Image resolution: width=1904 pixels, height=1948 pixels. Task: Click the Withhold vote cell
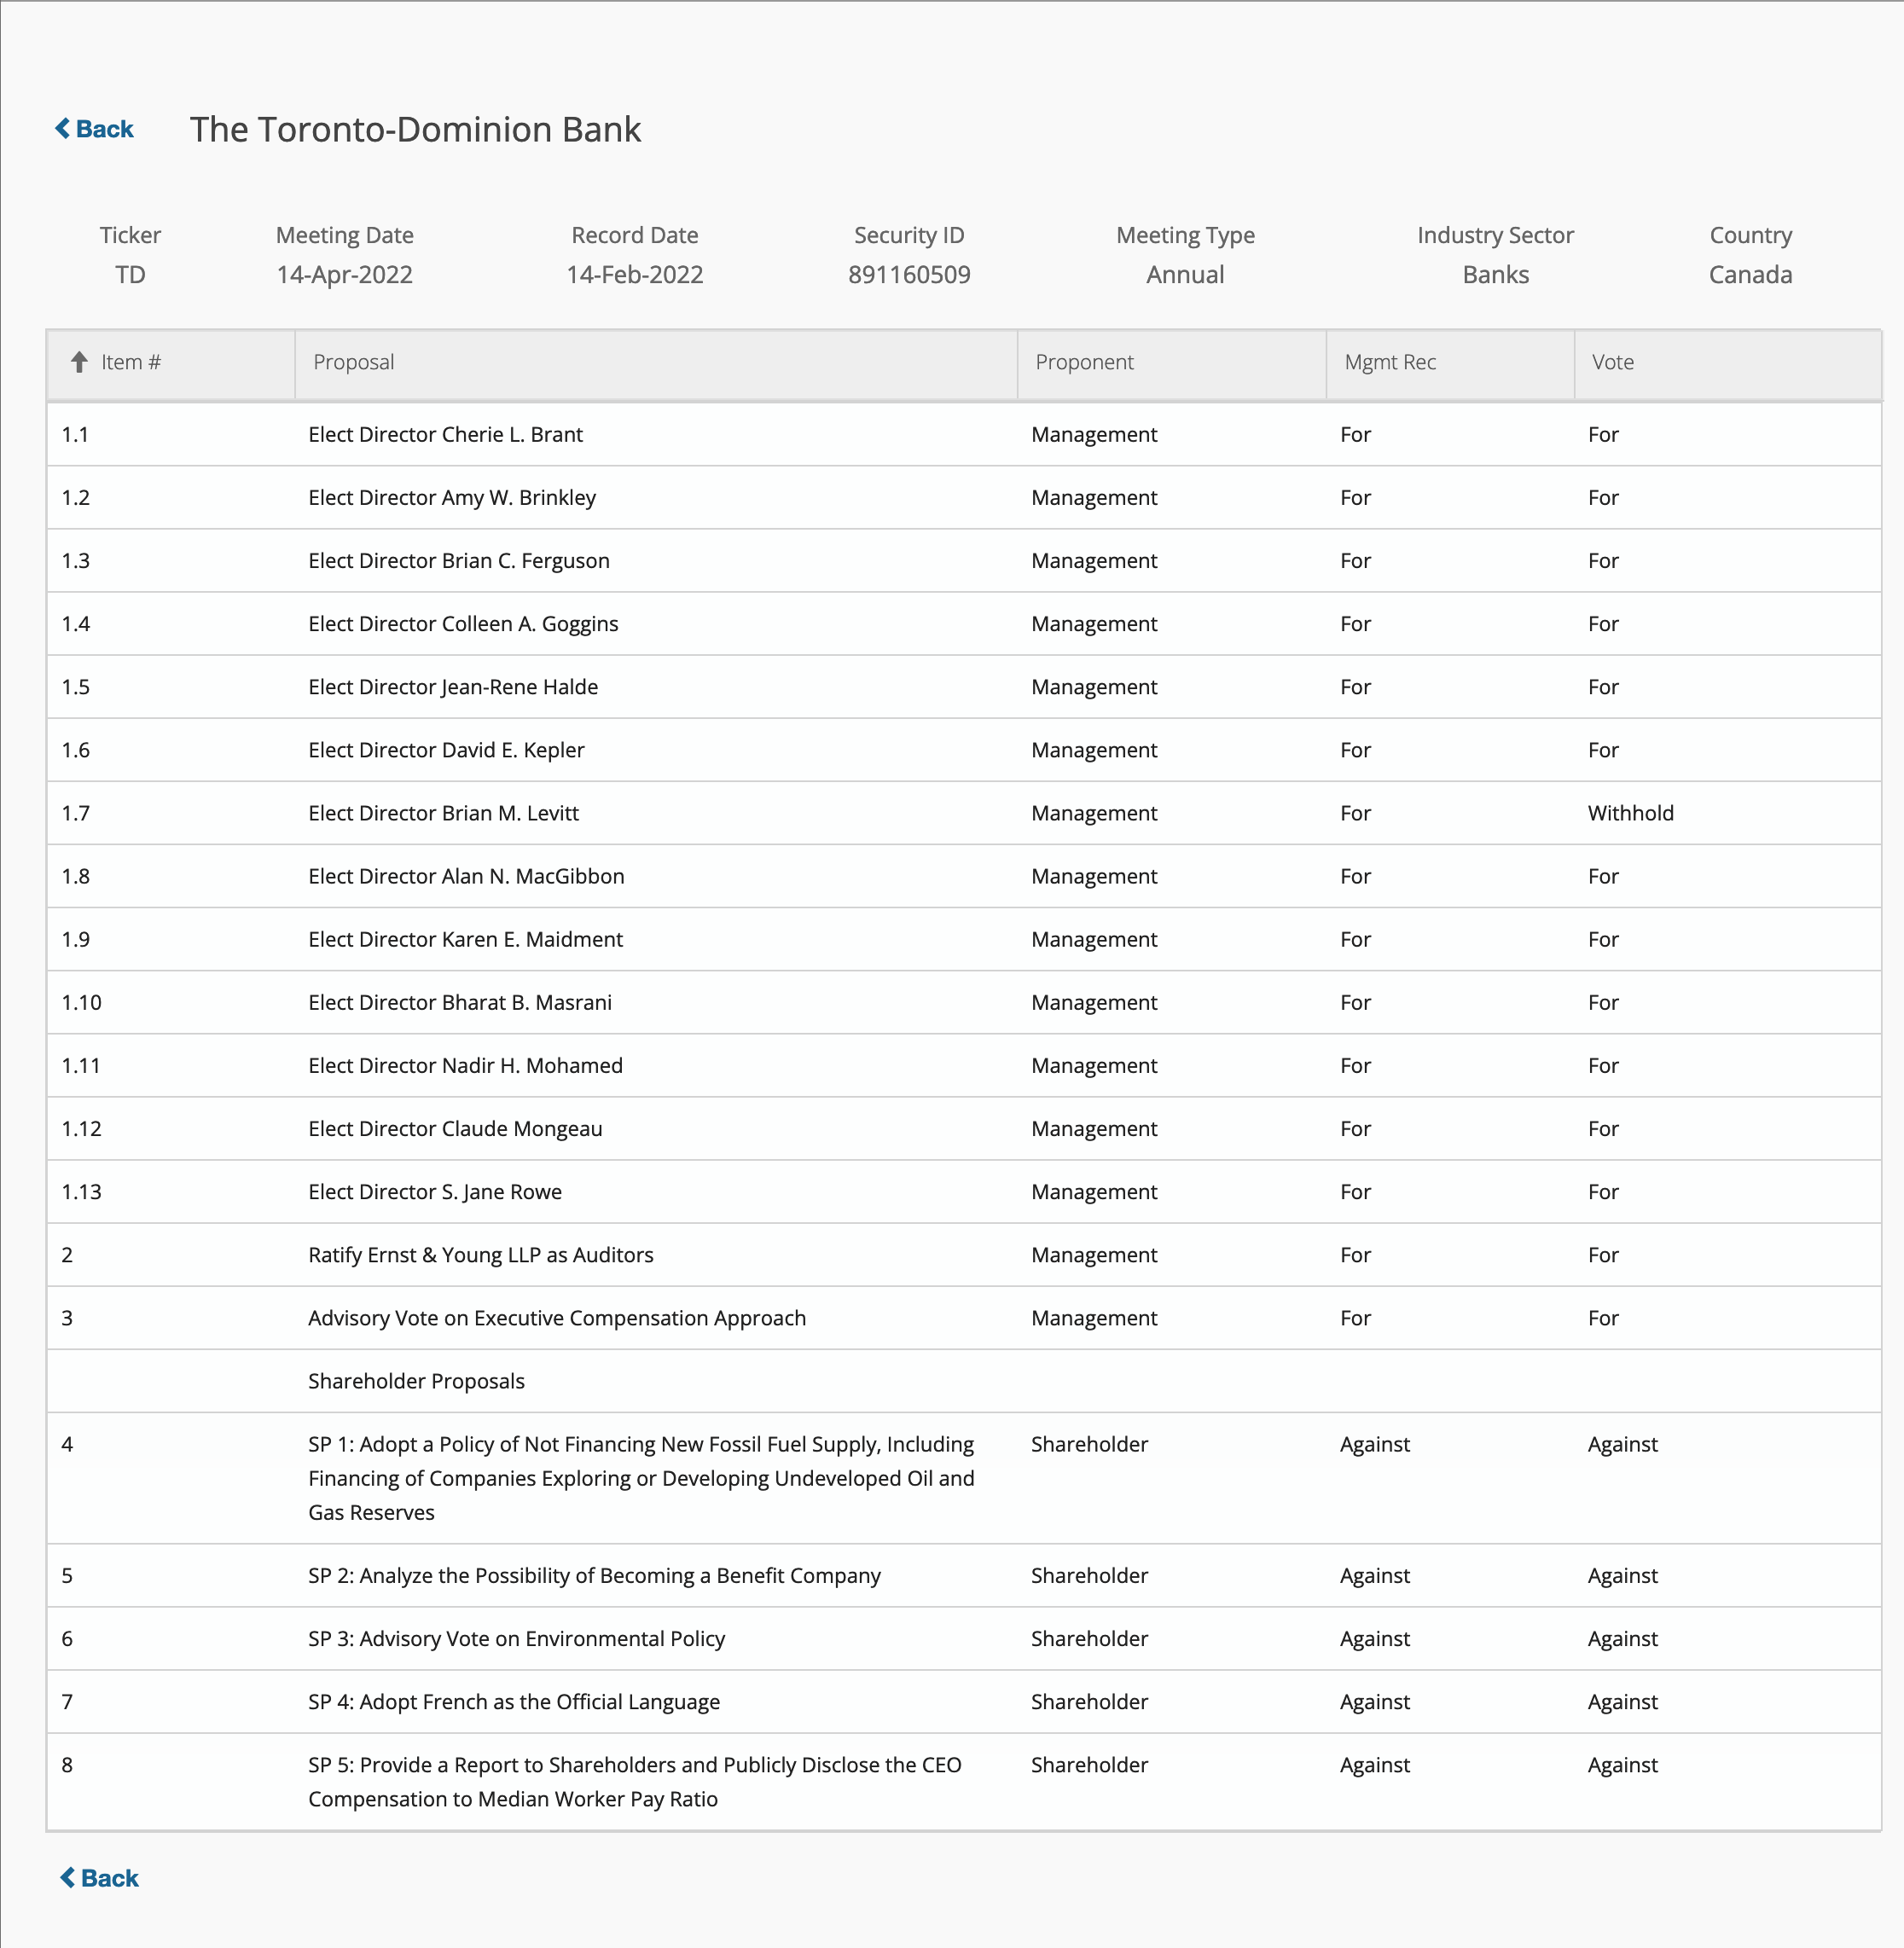(x=1630, y=813)
